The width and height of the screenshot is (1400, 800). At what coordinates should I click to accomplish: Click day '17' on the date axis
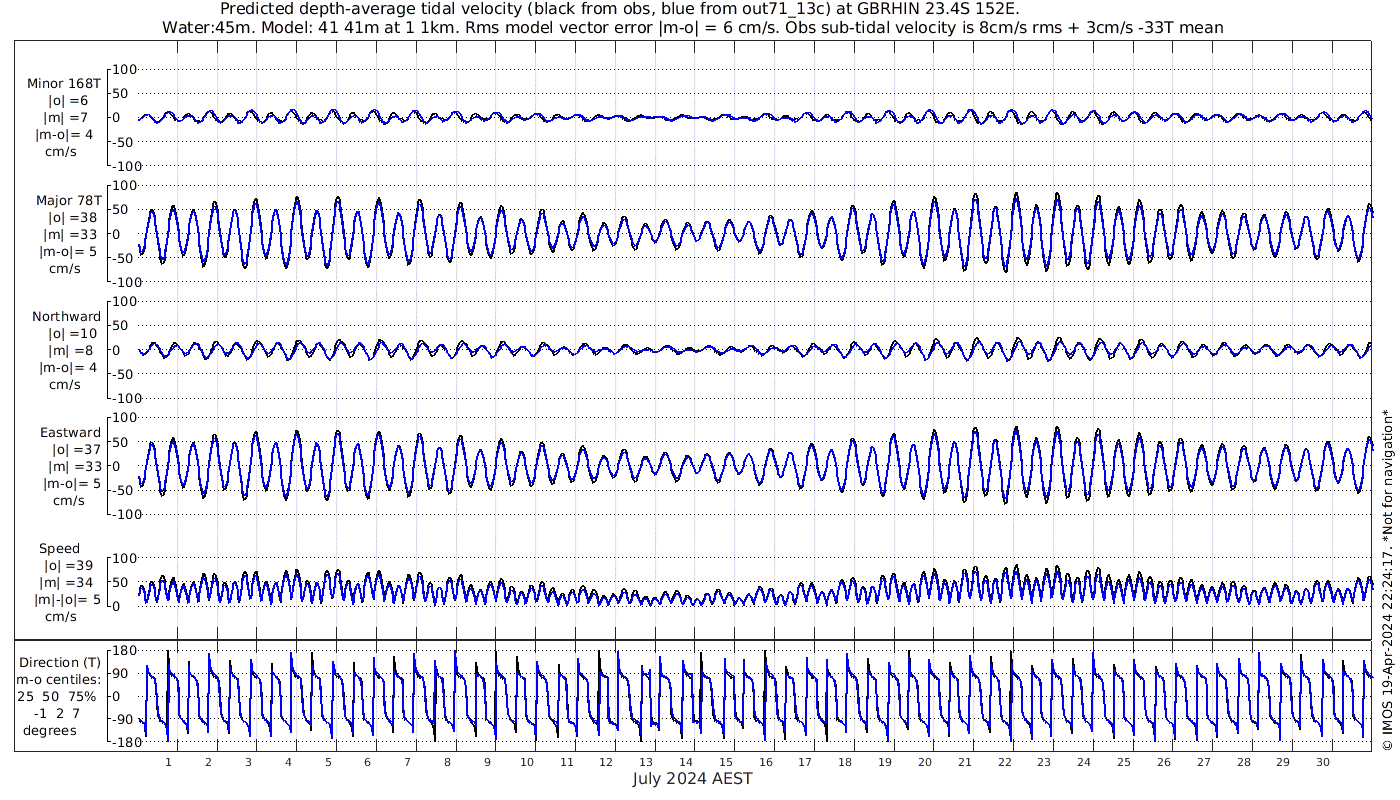[x=806, y=762]
